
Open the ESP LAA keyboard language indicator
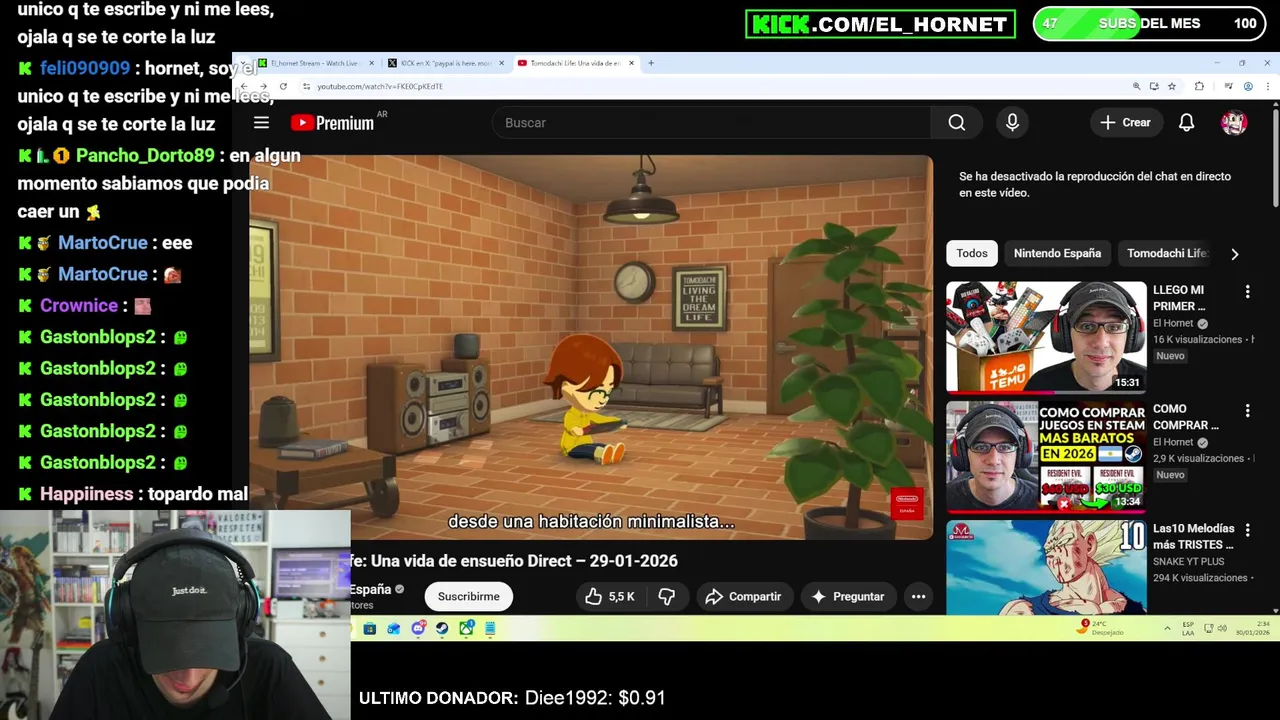pyautogui.click(x=1188, y=628)
